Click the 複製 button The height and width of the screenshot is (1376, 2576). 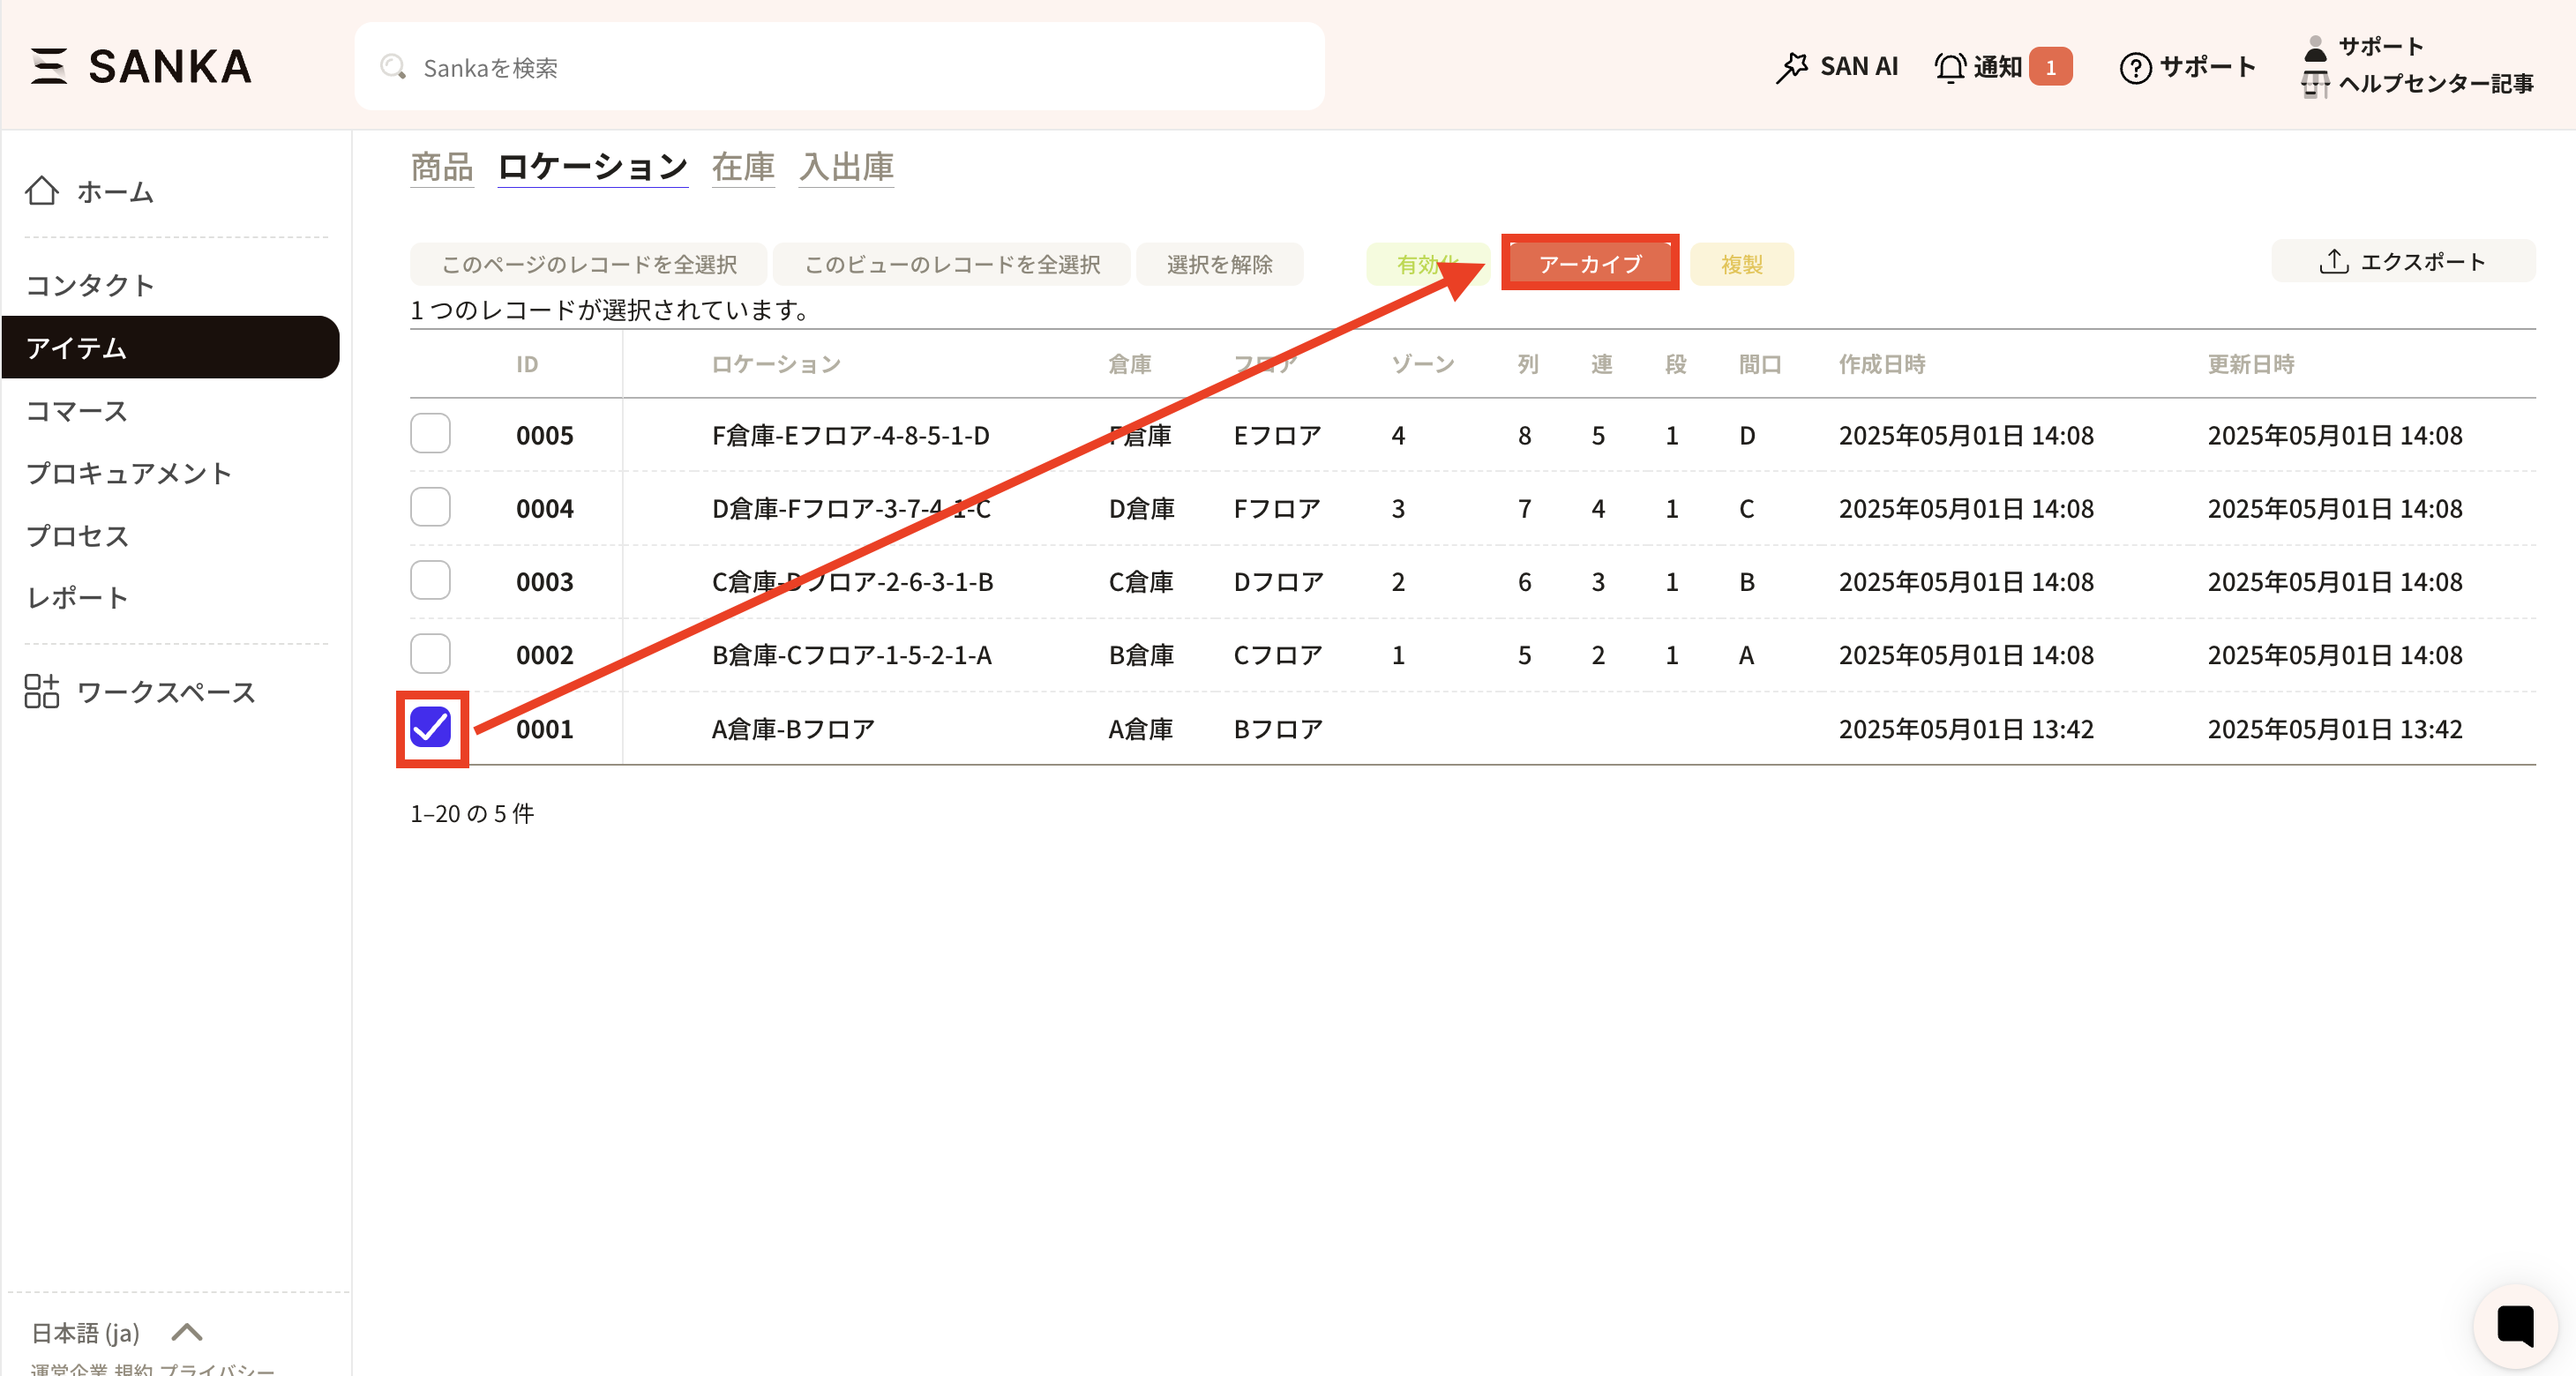1741,264
